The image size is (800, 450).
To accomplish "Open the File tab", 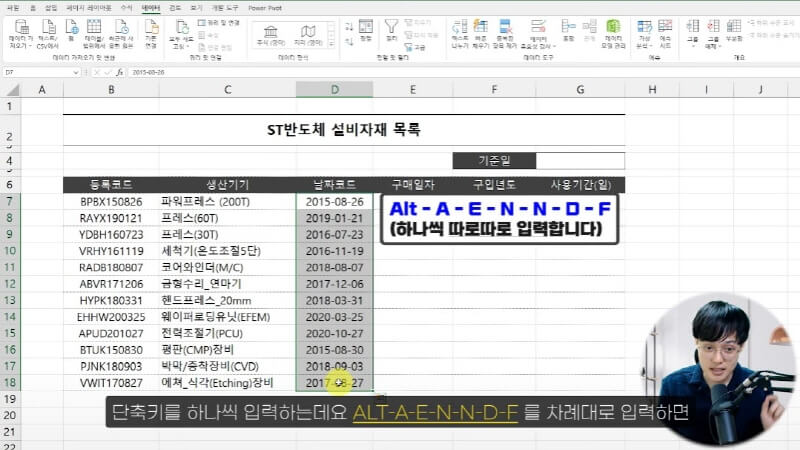I will 13,8.
